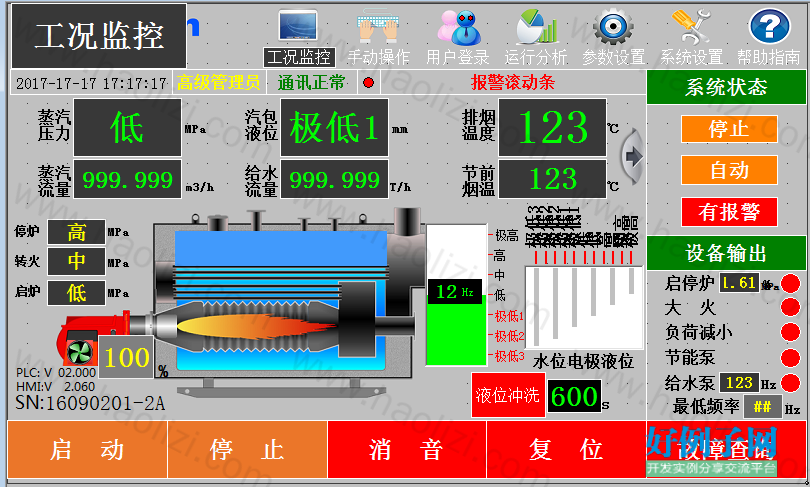Switch to the 工况监控 tab label
Viewport: 810px width, 487px height.
[299, 57]
